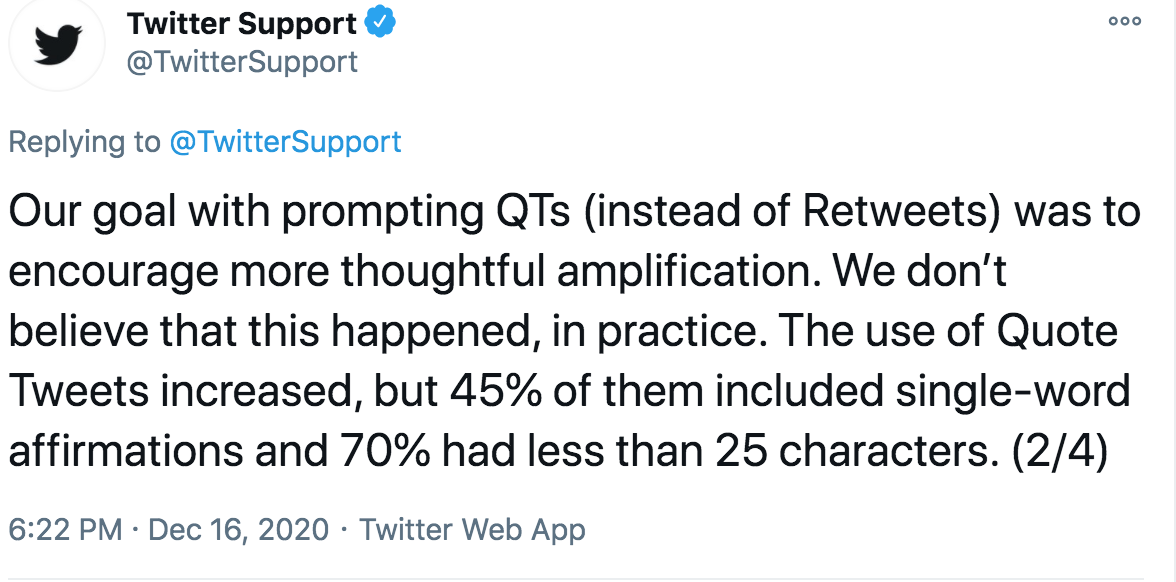Follow the blue @TwitterSupport link in Replying to

pyautogui.click(x=286, y=142)
